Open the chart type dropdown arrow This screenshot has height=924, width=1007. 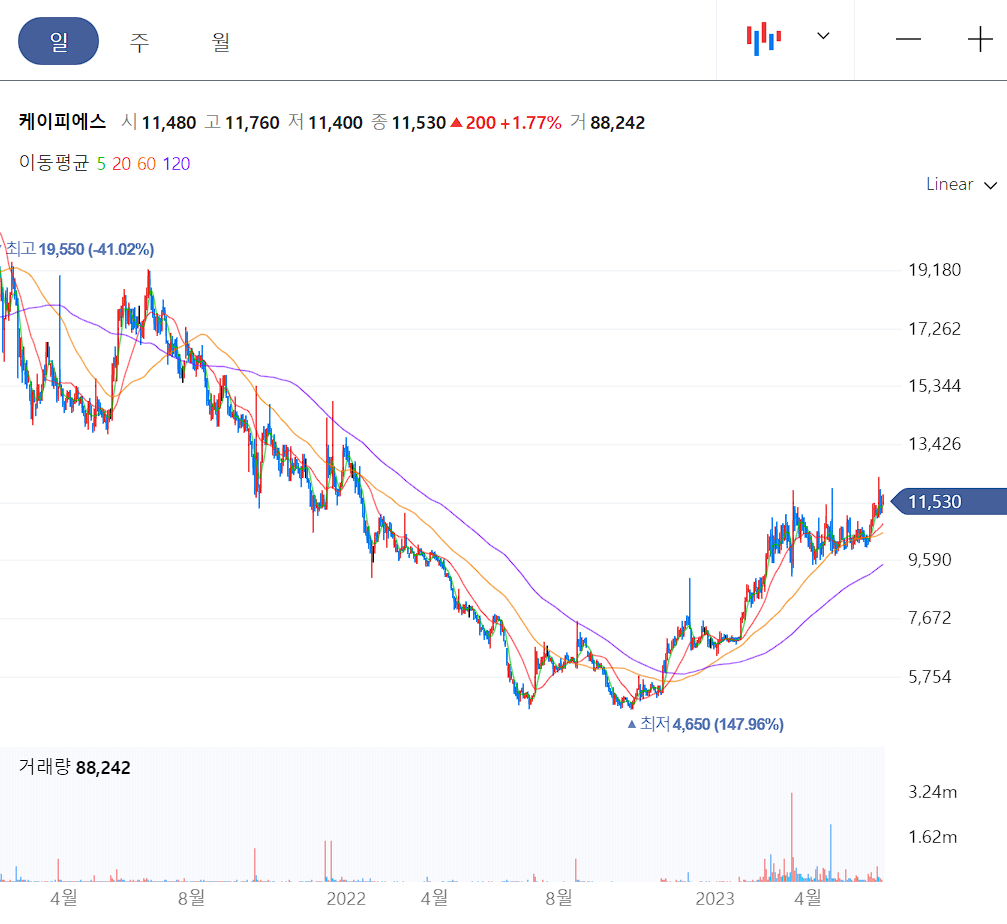(x=823, y=36)
